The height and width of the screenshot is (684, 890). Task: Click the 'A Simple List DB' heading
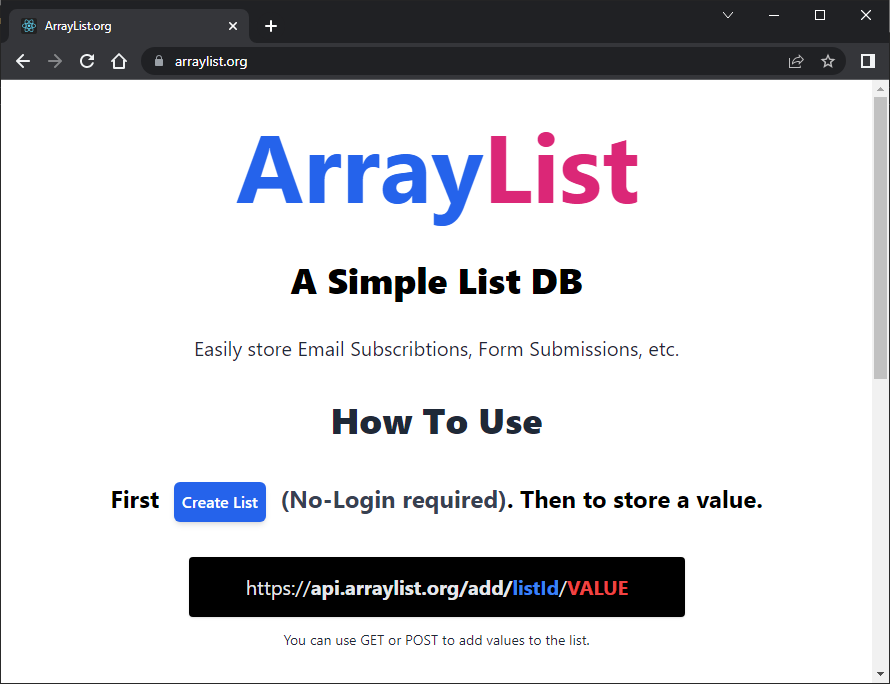click(436, 282)
